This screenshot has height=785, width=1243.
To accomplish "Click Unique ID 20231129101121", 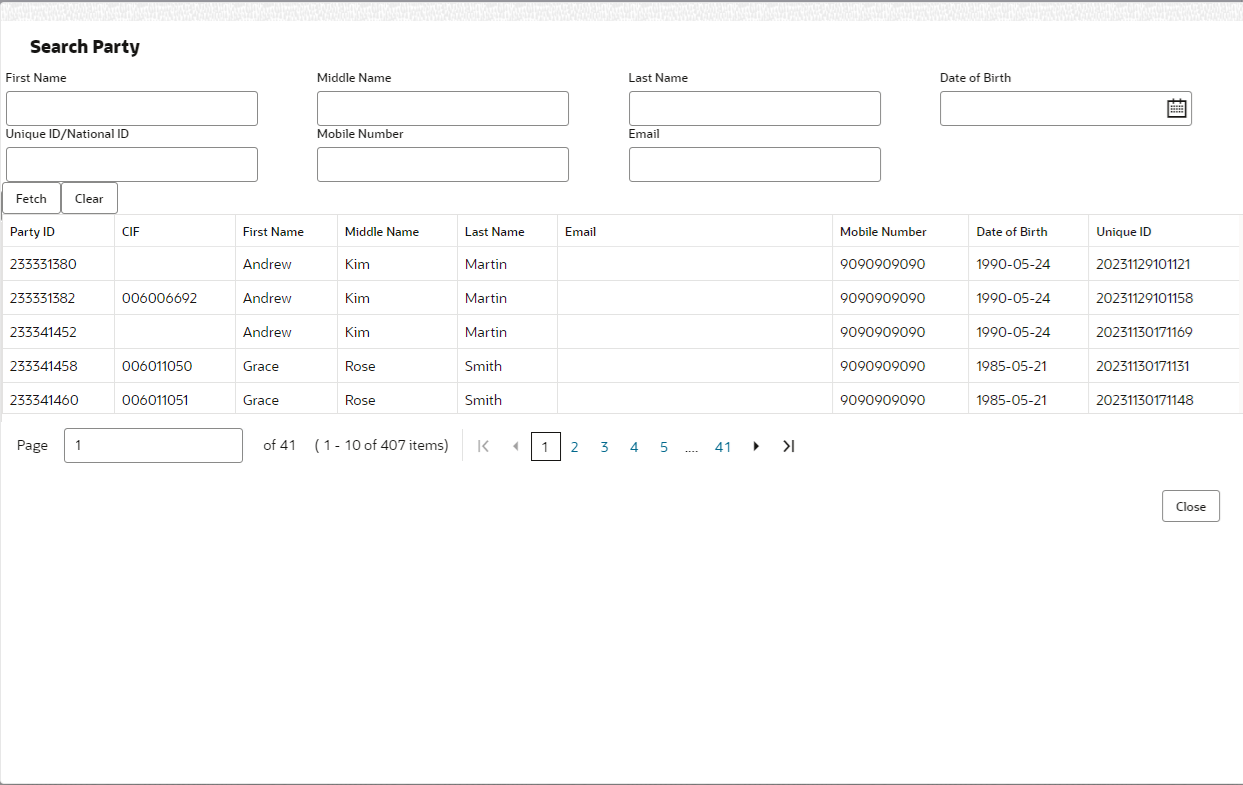I will pyautogui.click(x=1143, y=264).
